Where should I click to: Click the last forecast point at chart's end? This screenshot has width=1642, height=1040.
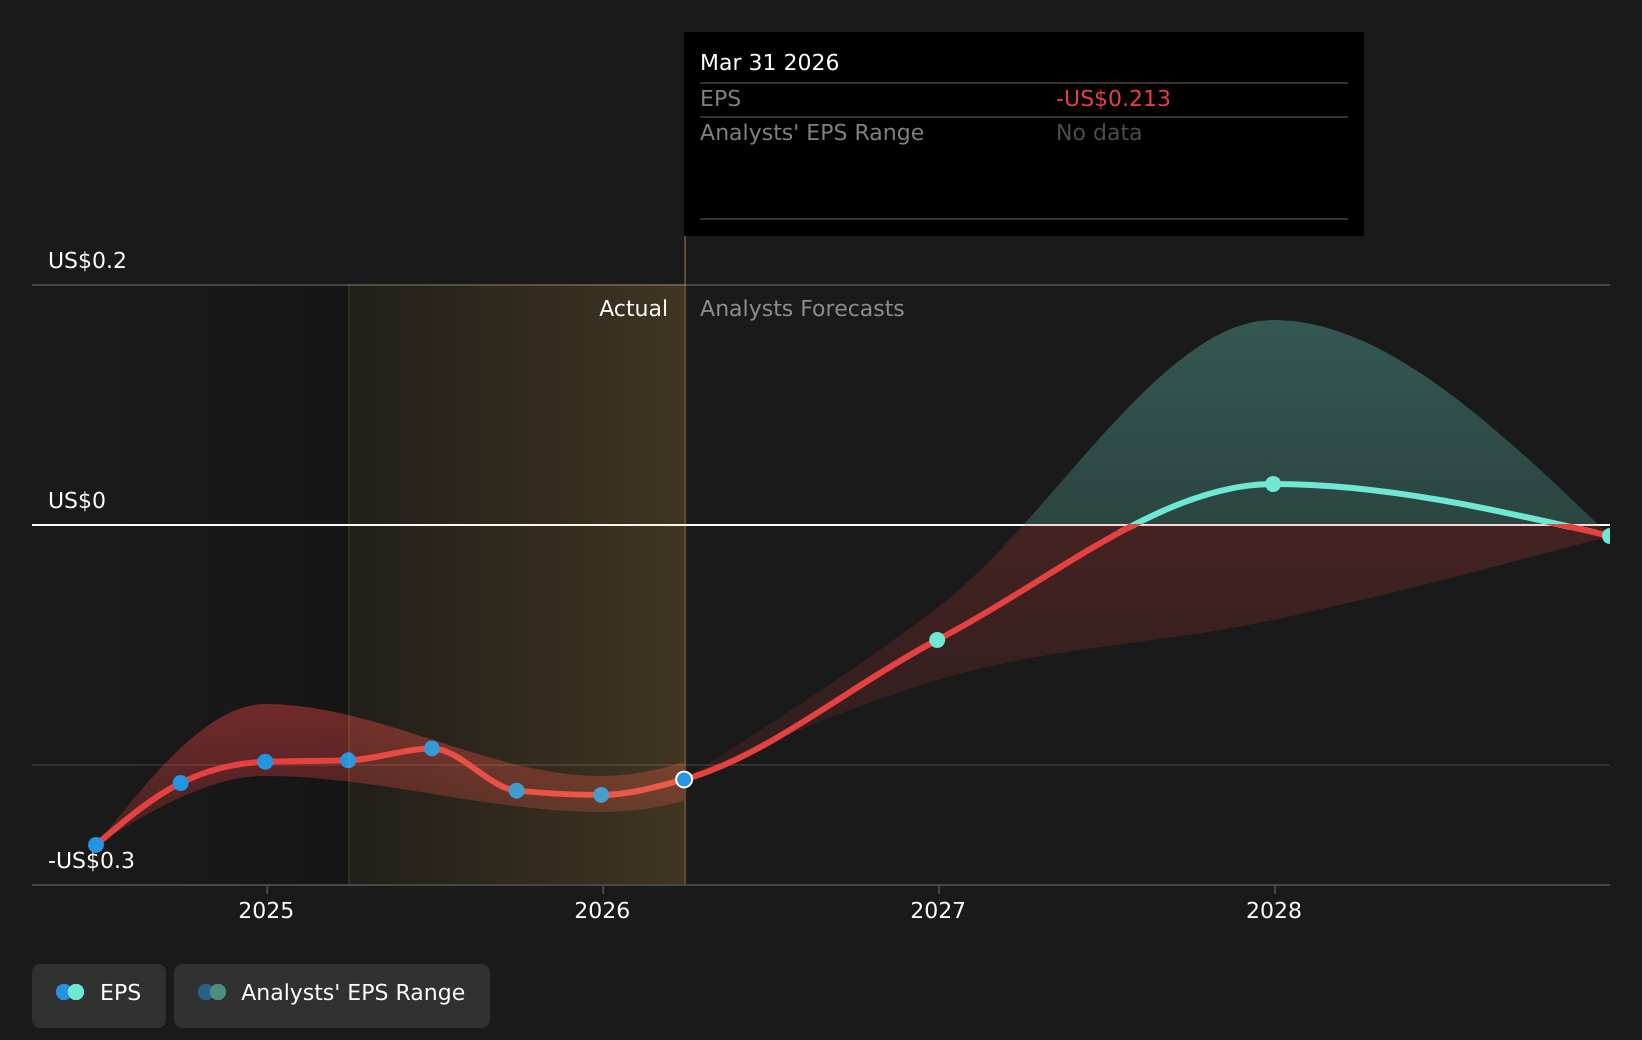coord(1608,536)
